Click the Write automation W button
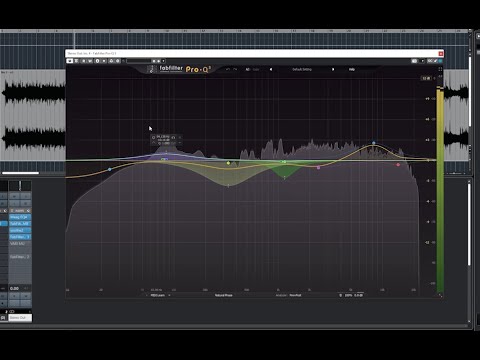 [90, 61]
